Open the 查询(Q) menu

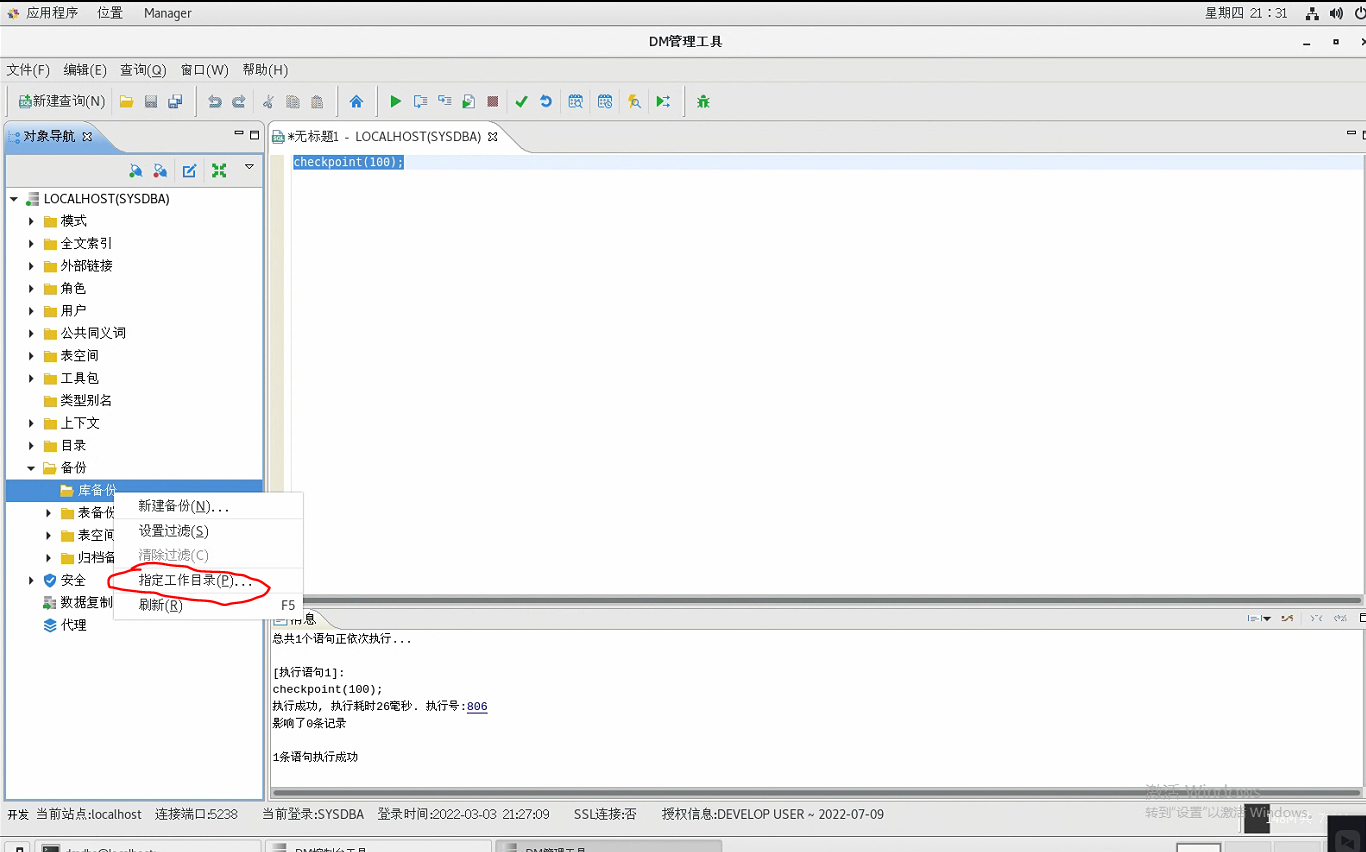point(143,70)
